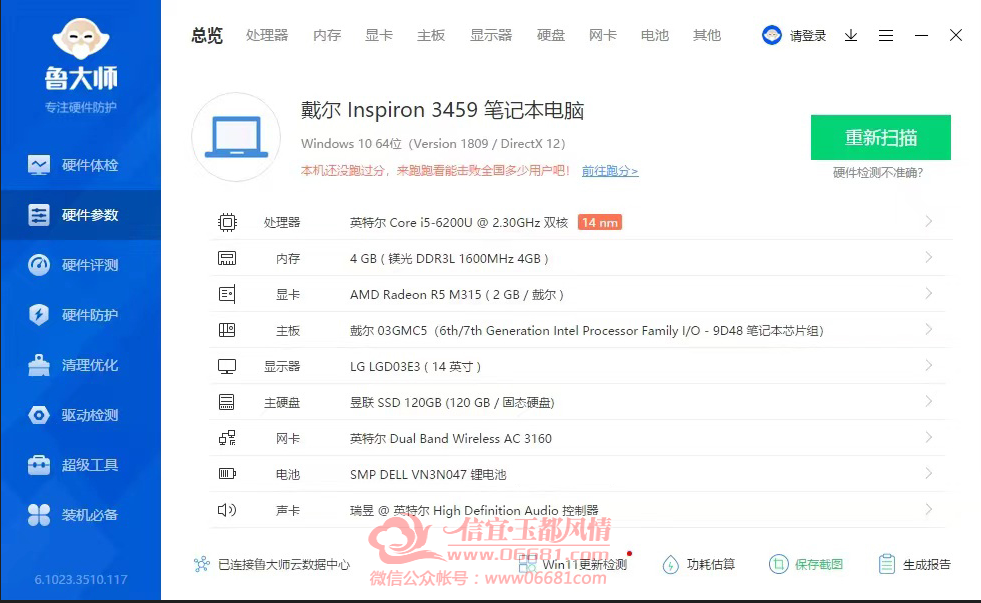Image resolution: width=981 pixels, height=603 pixels.
Task: Switch to the 总览 tab
Action: tap(207, 36)
